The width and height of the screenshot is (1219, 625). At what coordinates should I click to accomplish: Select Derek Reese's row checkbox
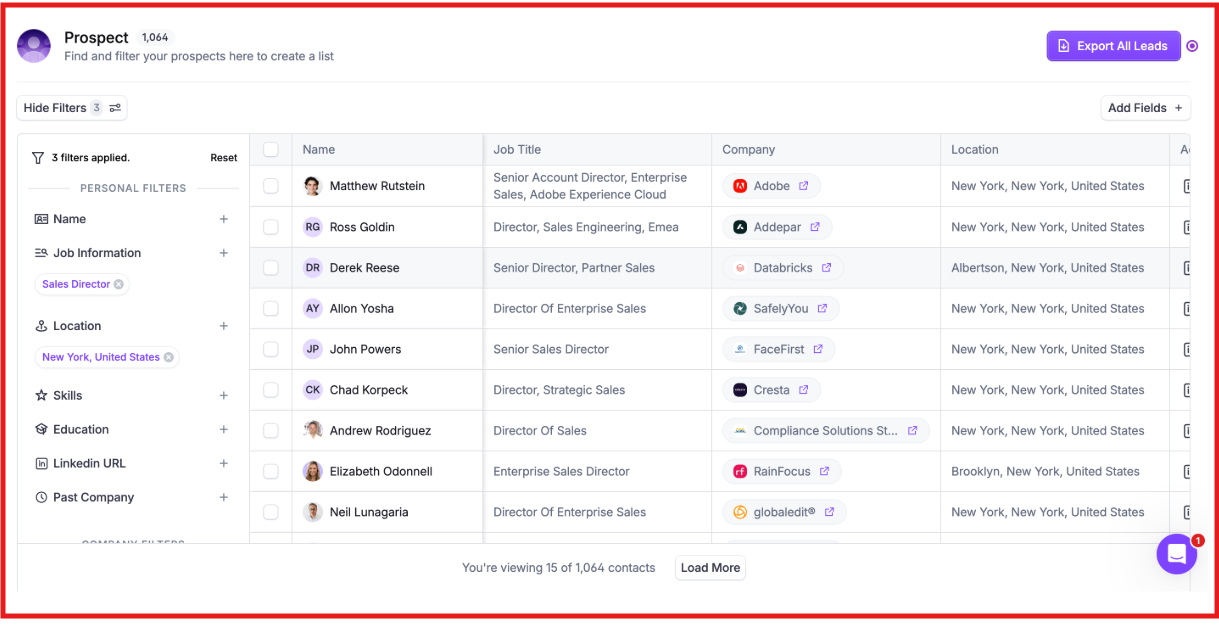coord(271,268)
